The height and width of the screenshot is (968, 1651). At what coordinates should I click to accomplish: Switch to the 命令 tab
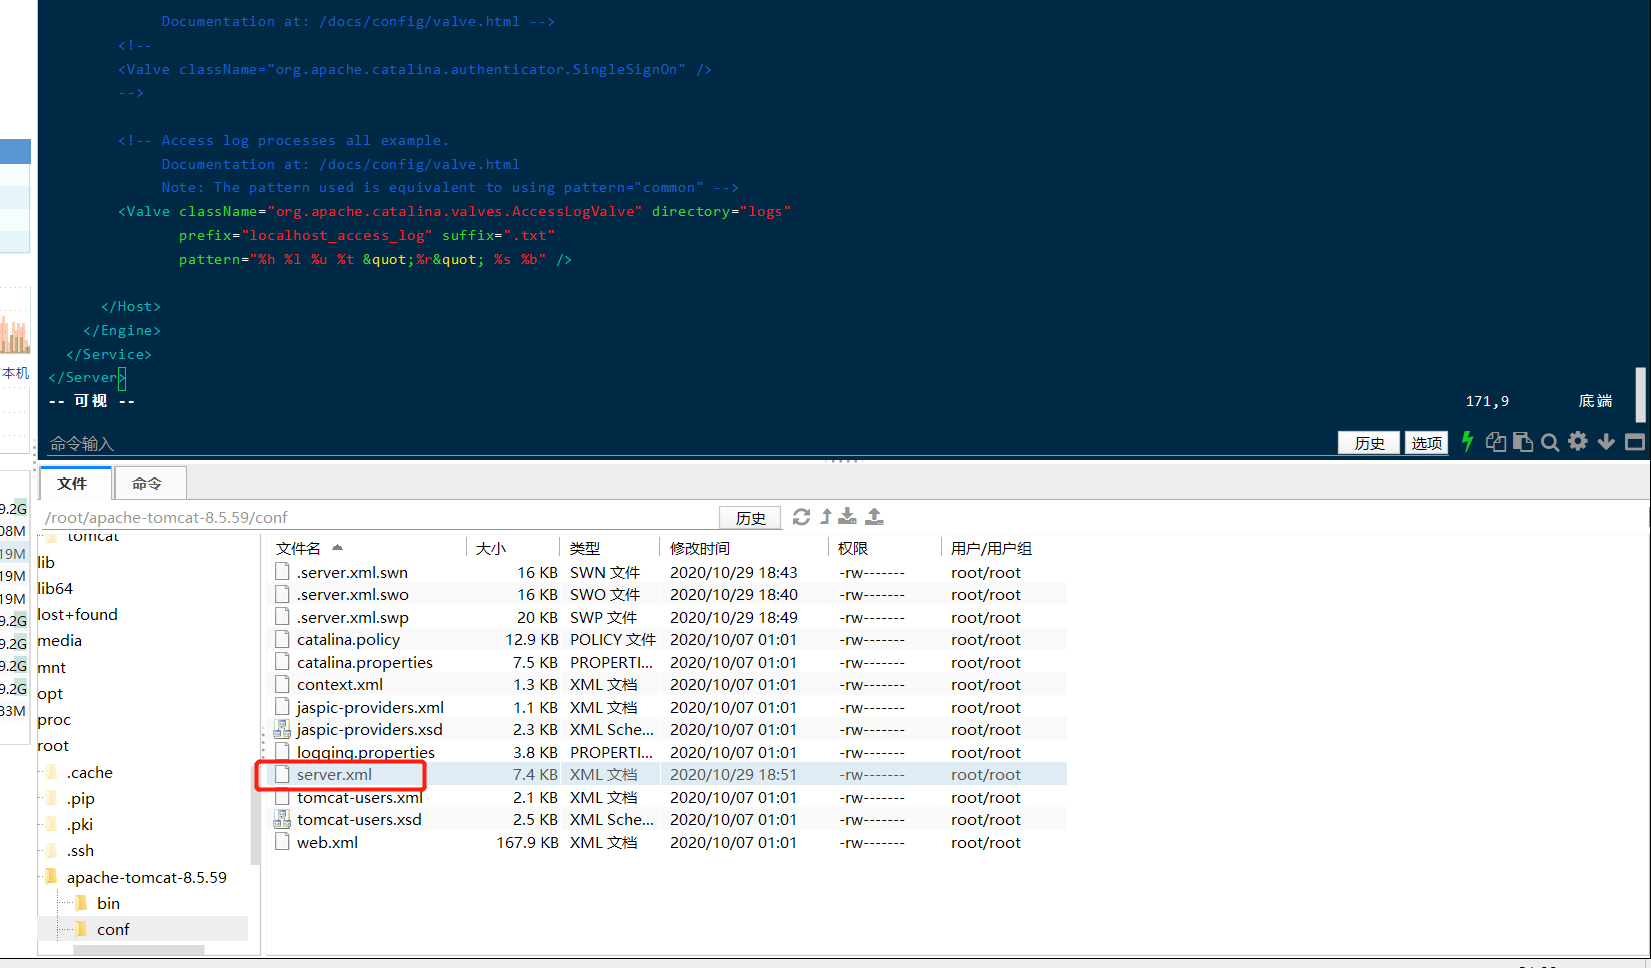[x=148, y=483]
